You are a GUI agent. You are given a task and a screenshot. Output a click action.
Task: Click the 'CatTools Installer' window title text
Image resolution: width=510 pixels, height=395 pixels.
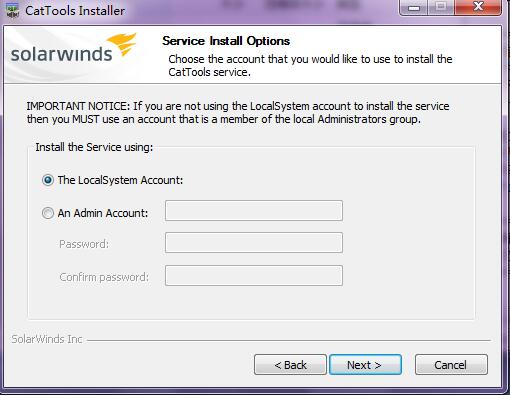pyautogui.click(x=75, y=11)
